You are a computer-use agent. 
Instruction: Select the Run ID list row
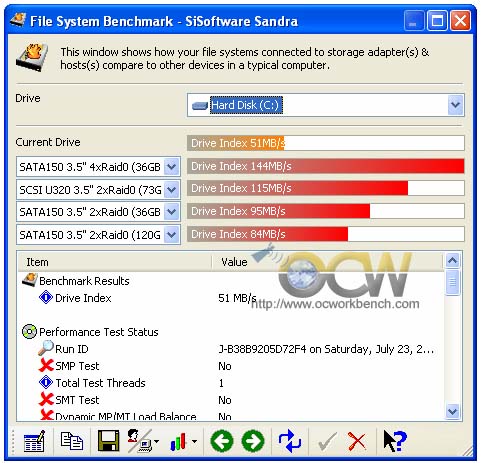tap(230, 349)
